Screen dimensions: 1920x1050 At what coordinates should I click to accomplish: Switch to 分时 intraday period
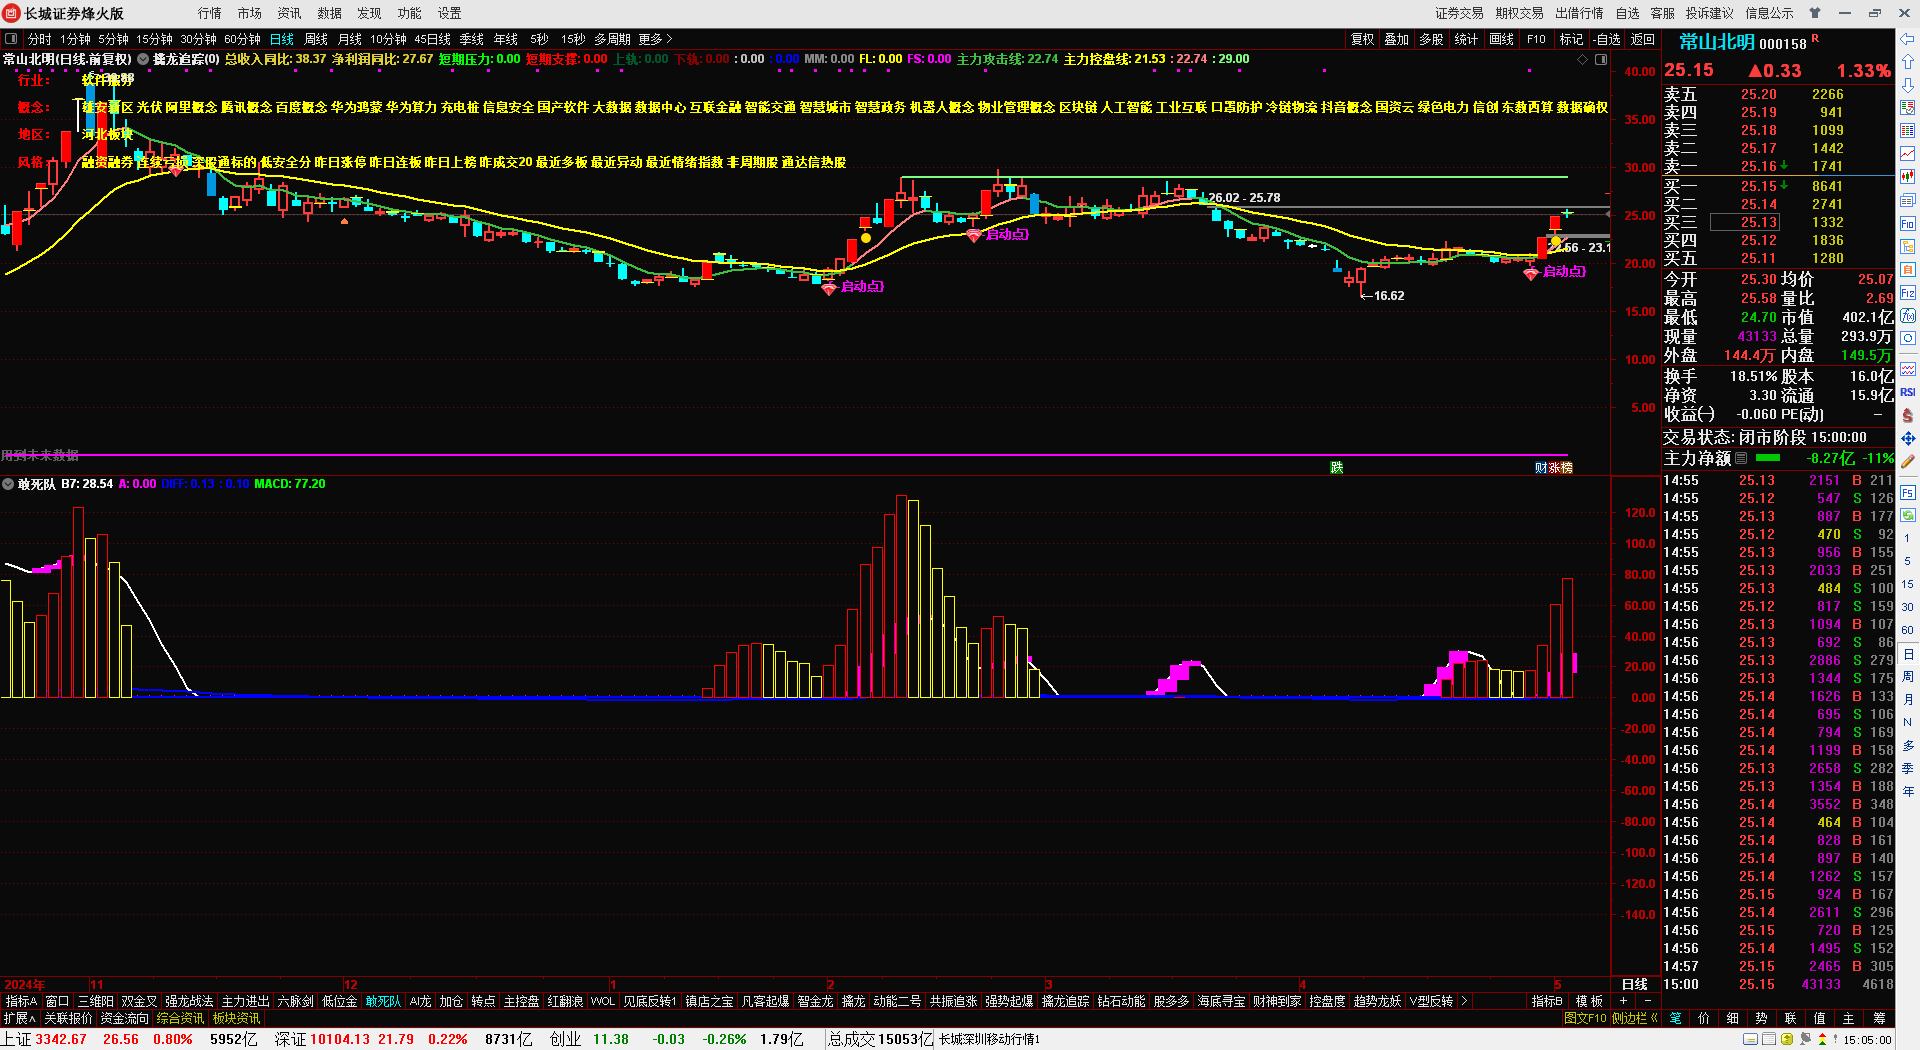[40, 39]
